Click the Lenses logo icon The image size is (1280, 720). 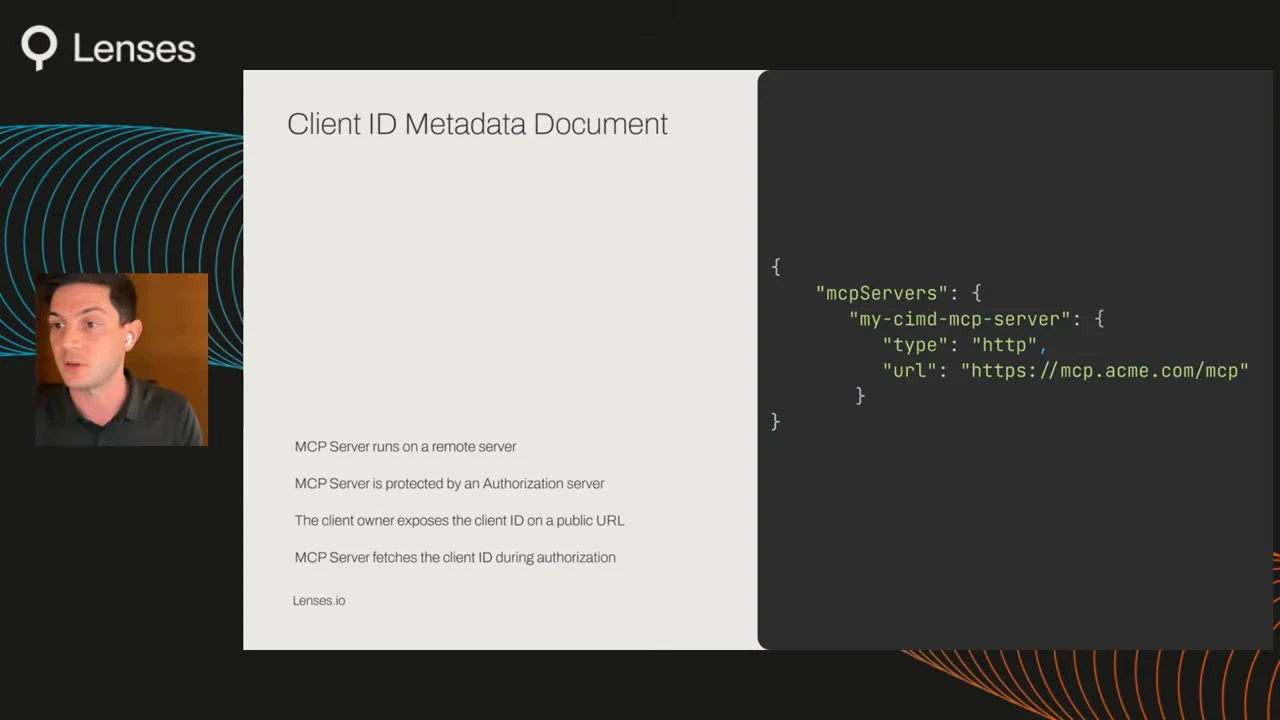coord(39,48)
